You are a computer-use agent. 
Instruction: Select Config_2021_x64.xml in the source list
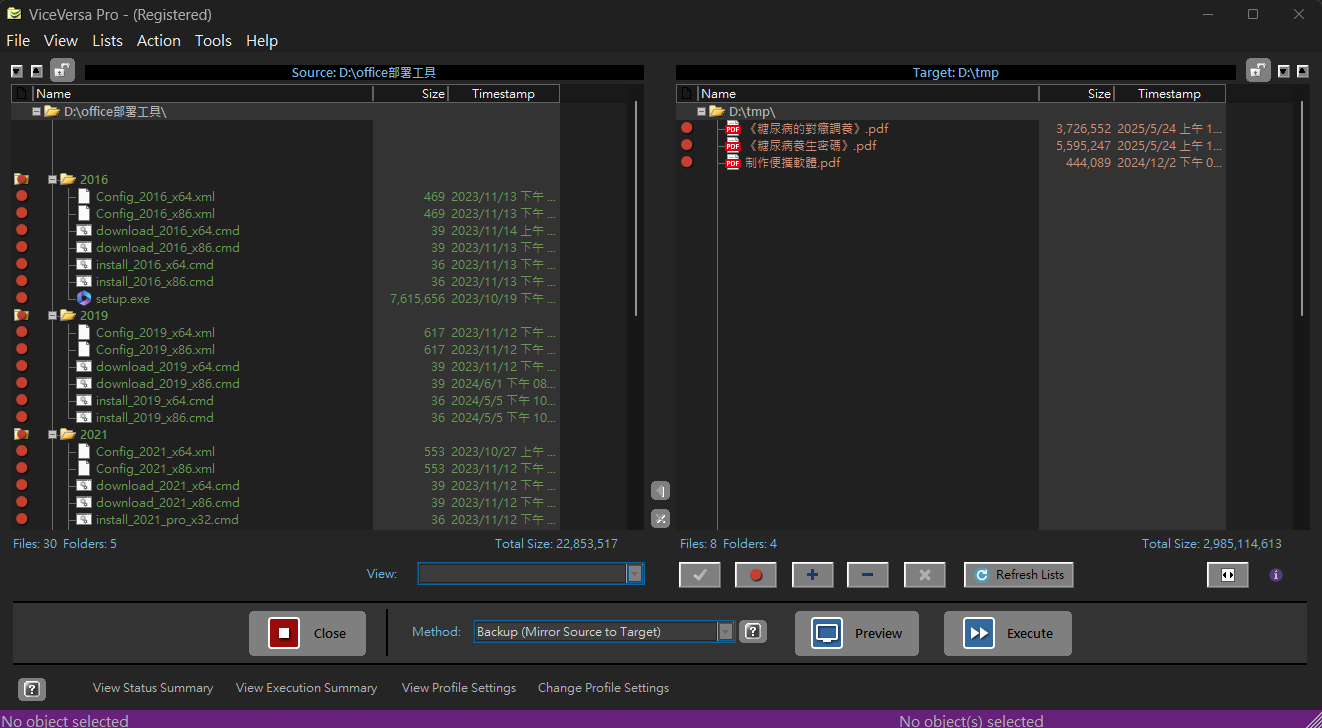[155, 451]
